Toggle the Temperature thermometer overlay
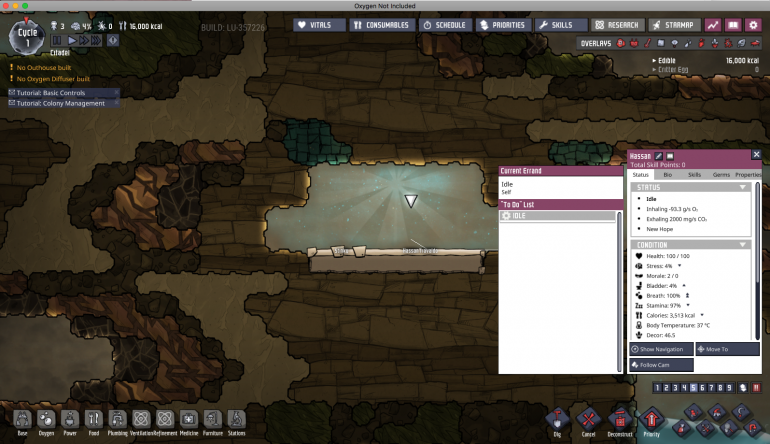 pos(648,43)
